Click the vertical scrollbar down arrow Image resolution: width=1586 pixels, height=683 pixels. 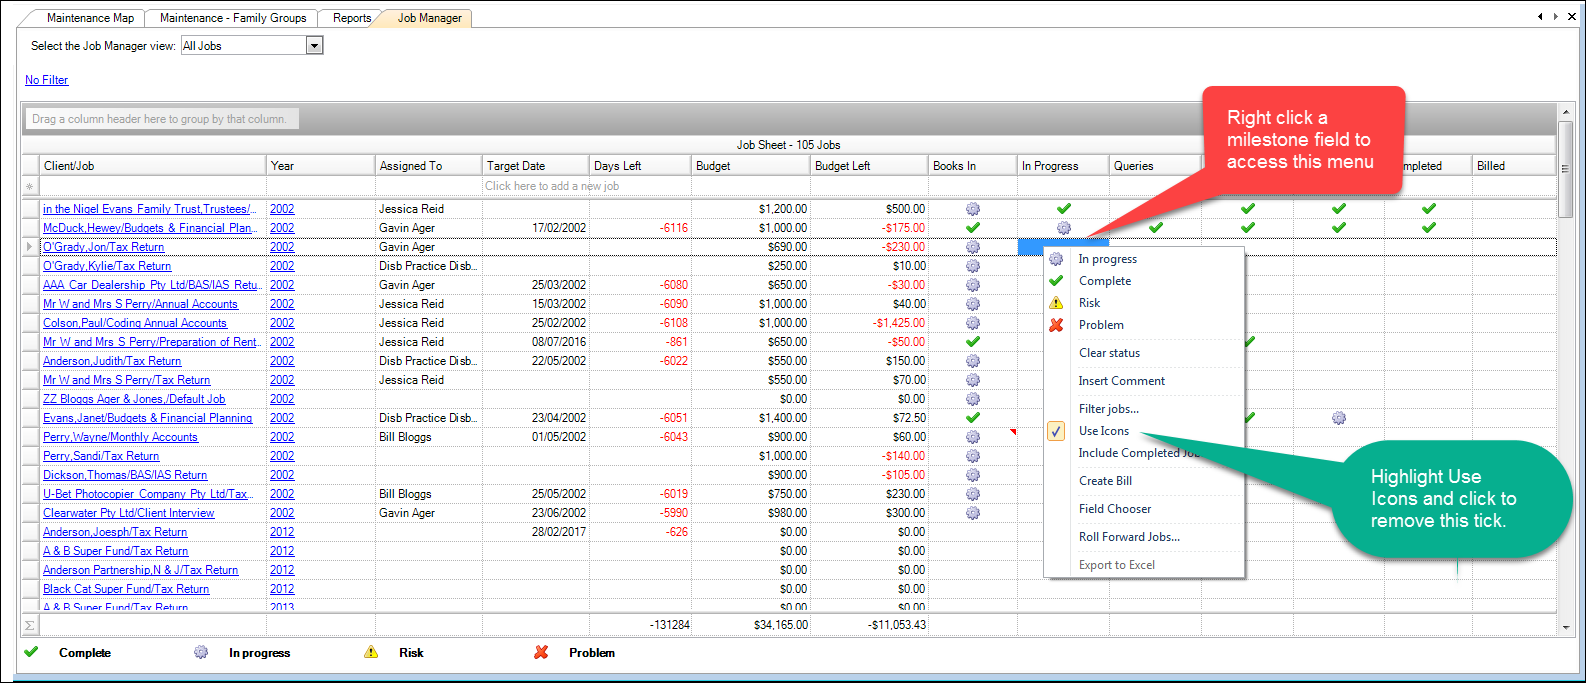pos(1565,627)
